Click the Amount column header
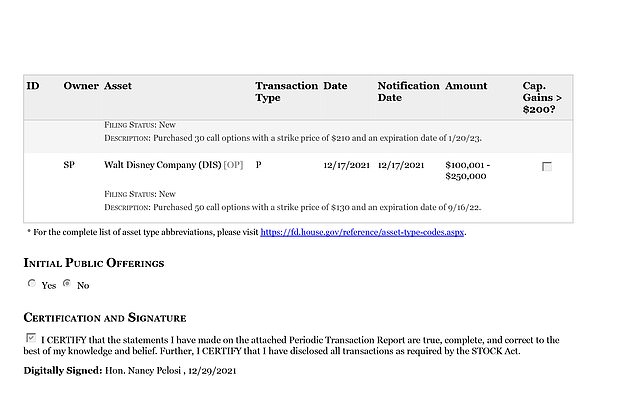634x403 pixels. click(x=467, y=86)
